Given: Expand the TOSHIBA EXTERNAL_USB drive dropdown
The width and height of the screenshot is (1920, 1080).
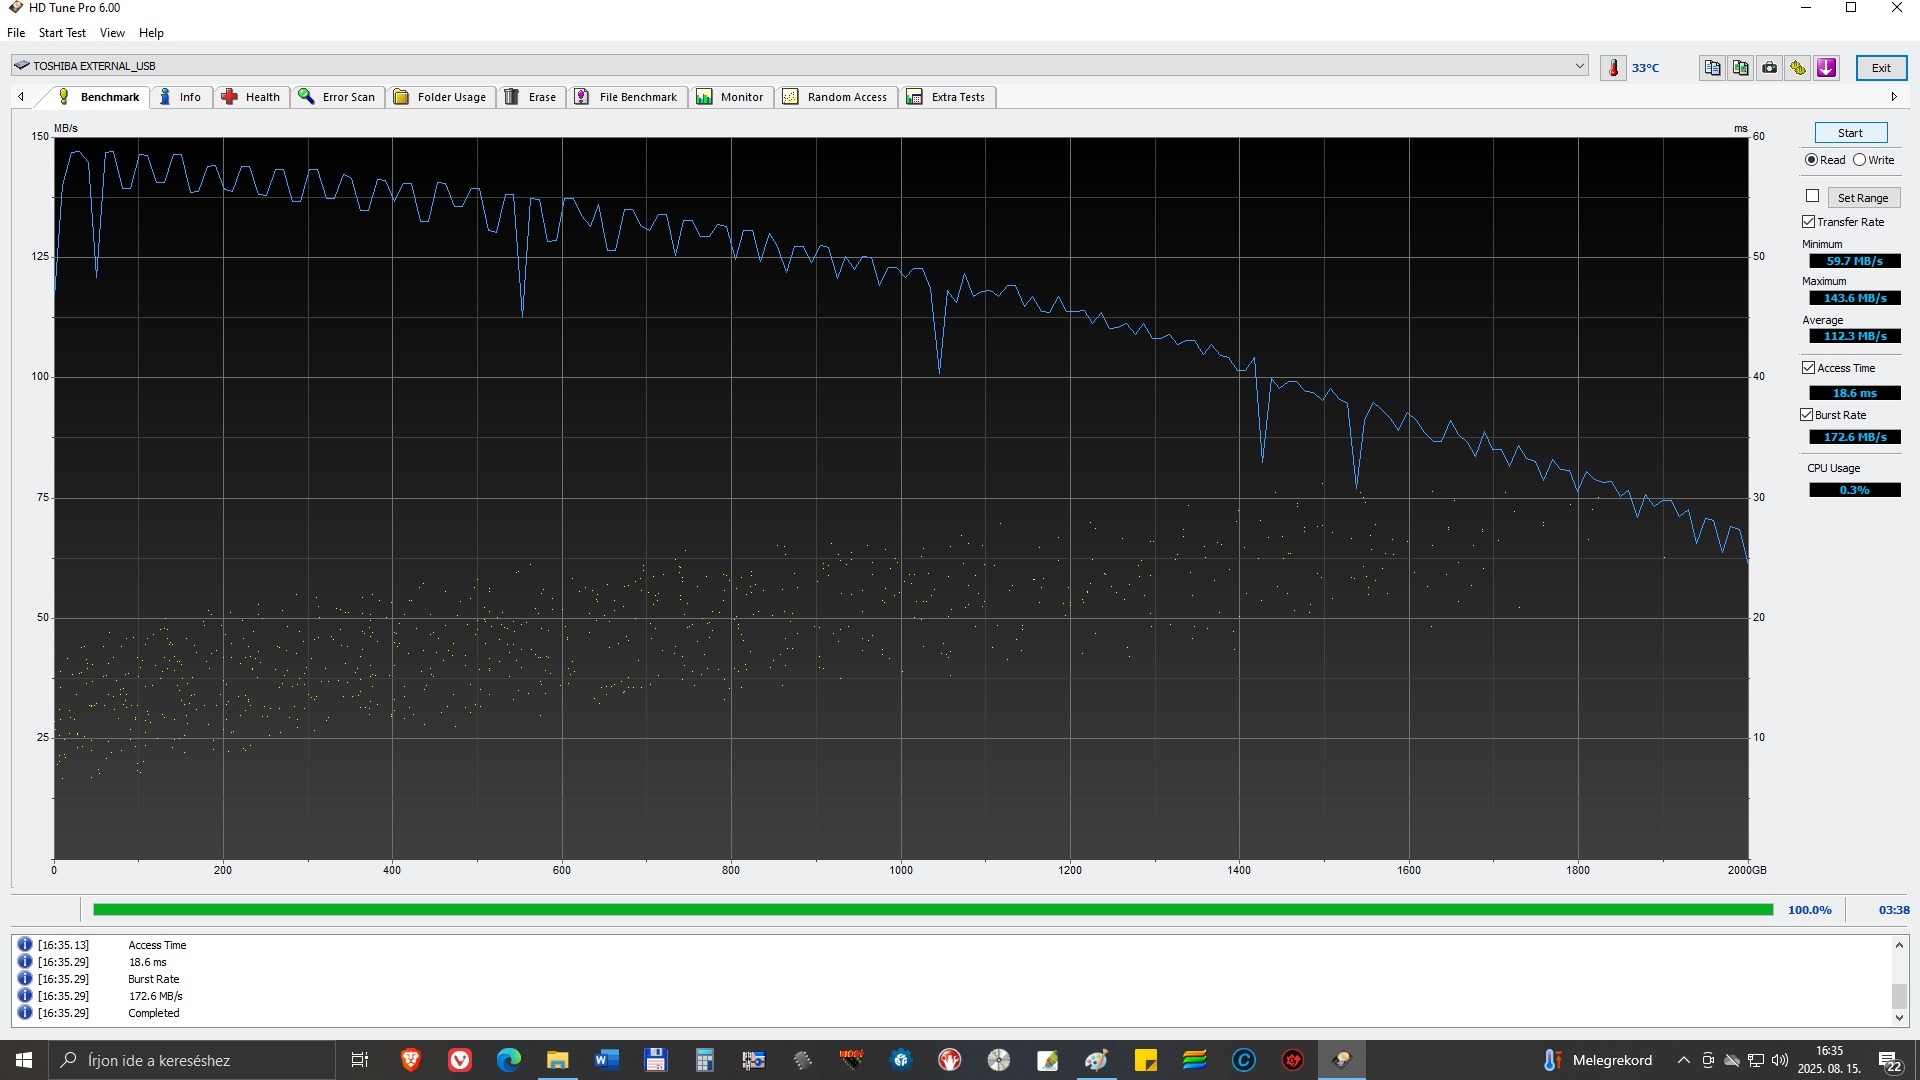Looking at the screenshot, I should [1579, 66].
